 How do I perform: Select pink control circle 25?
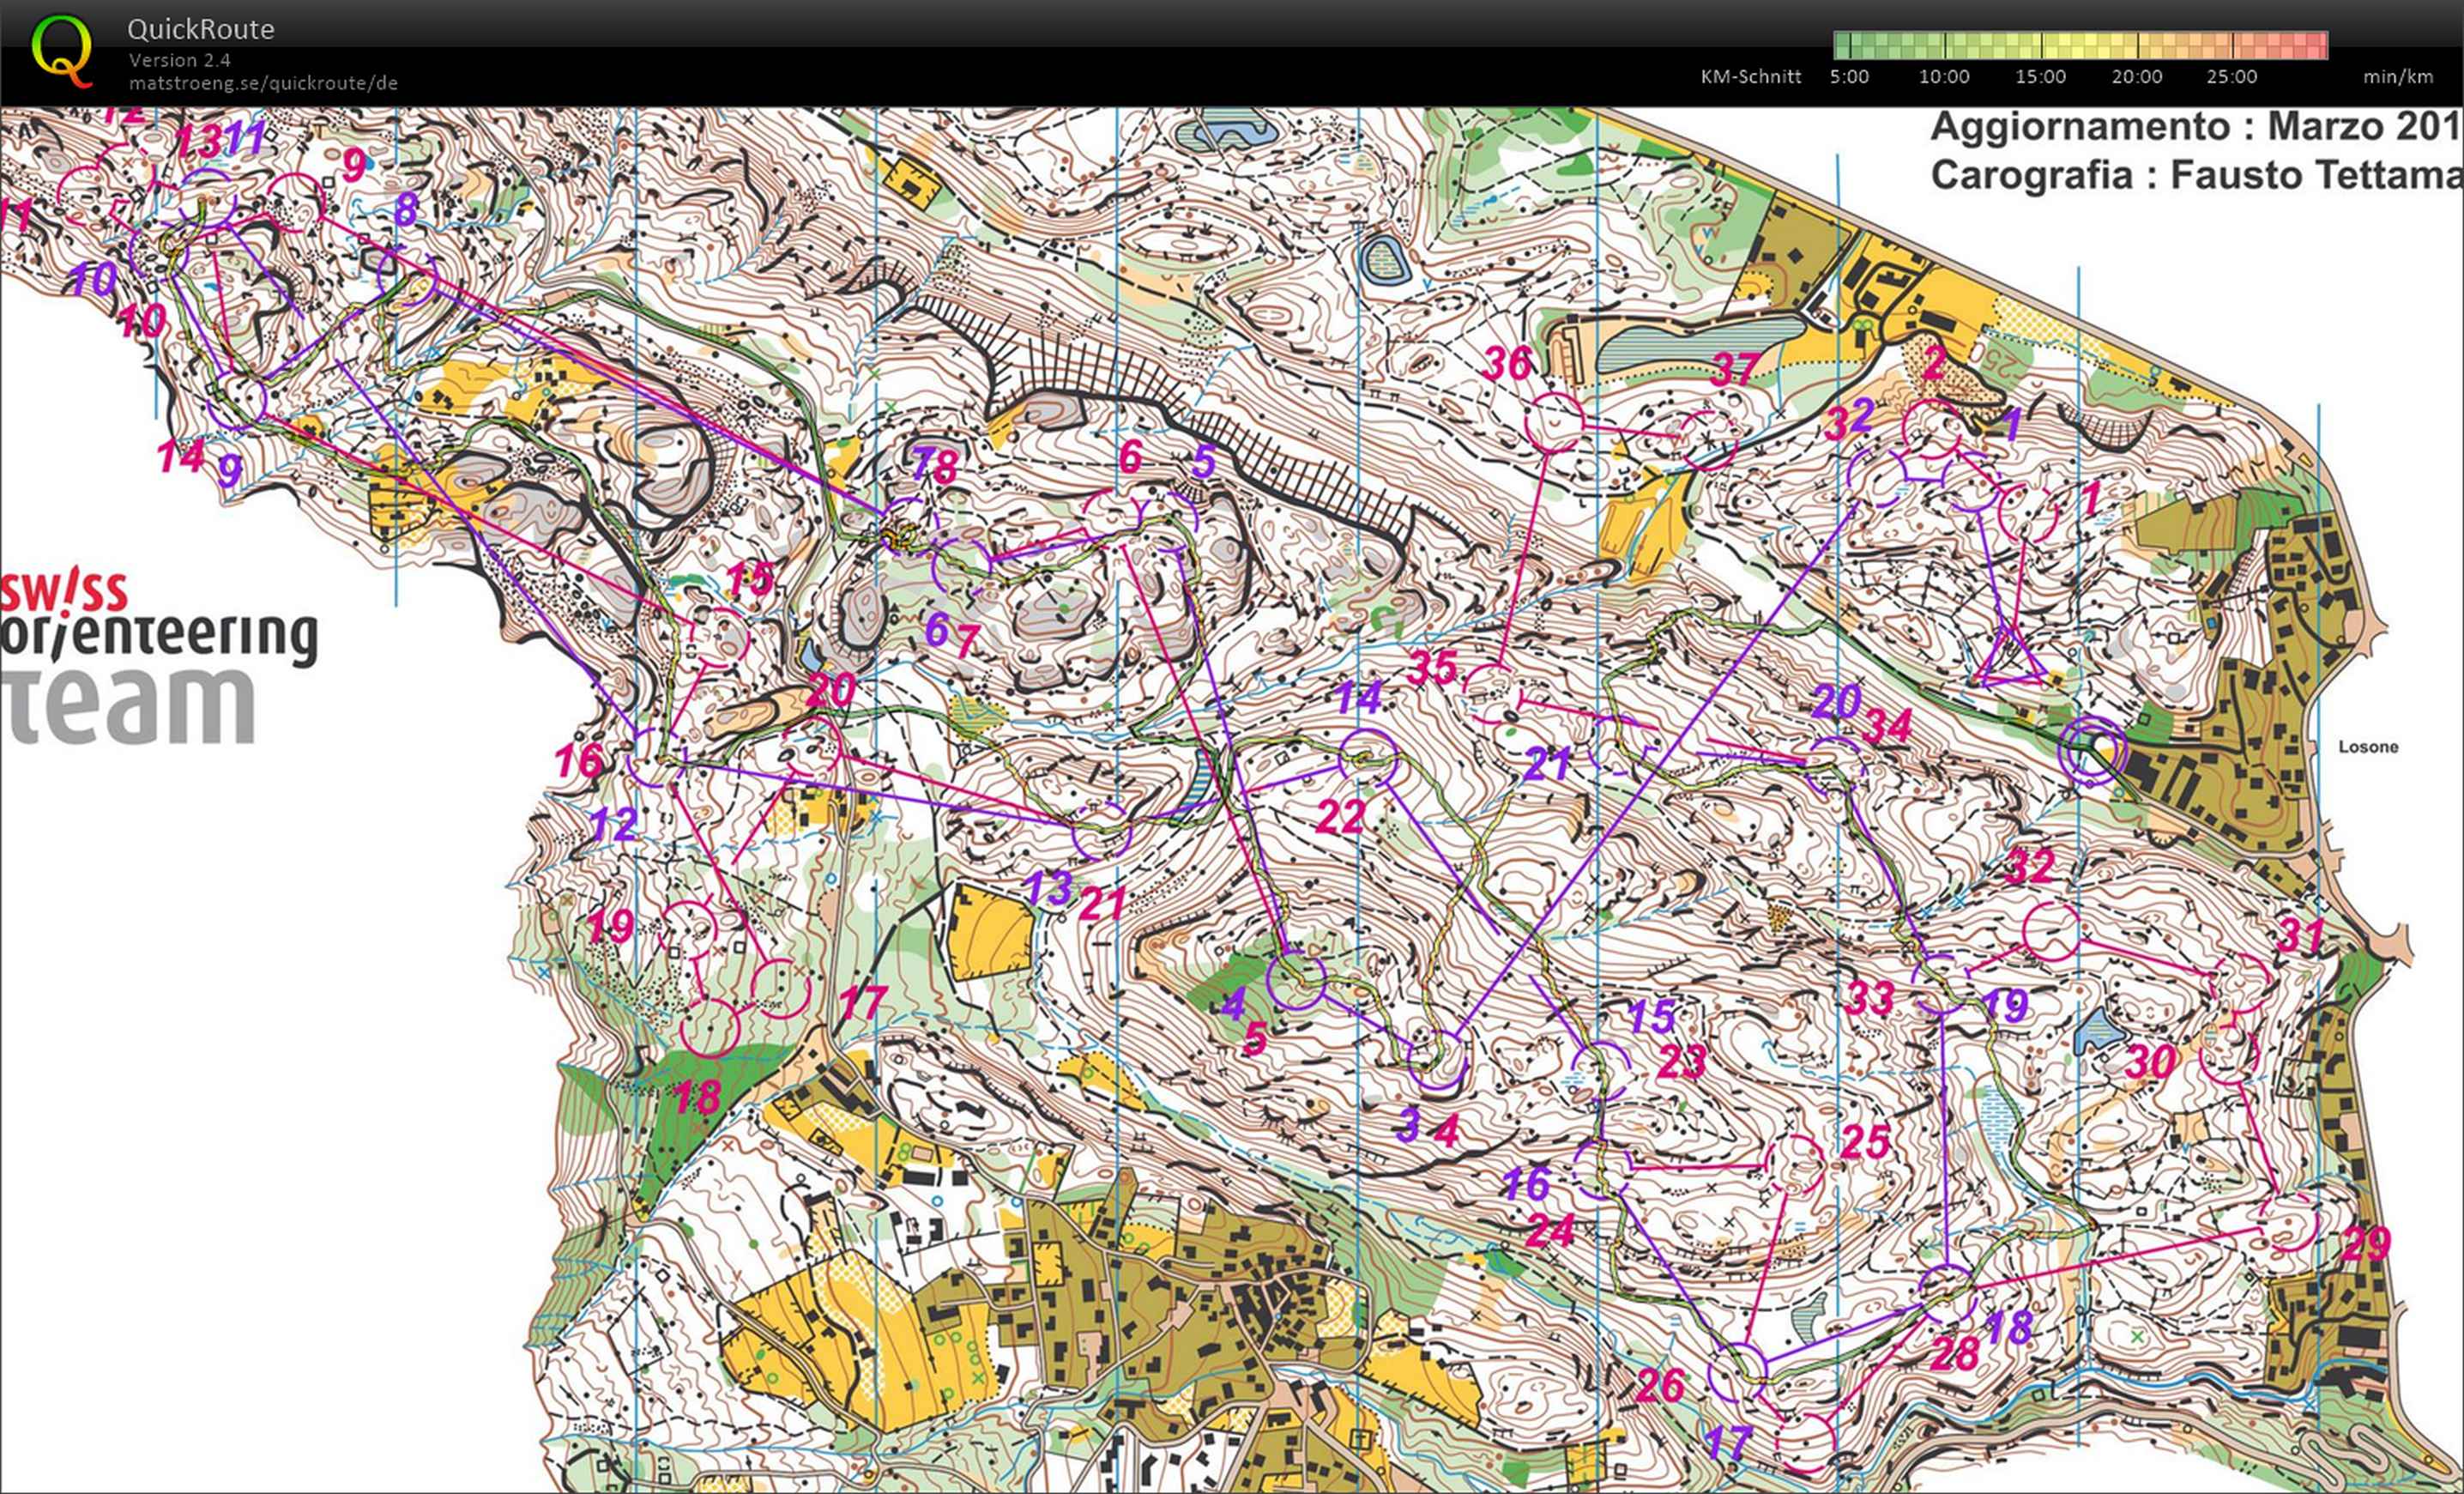[1795, 1165]
